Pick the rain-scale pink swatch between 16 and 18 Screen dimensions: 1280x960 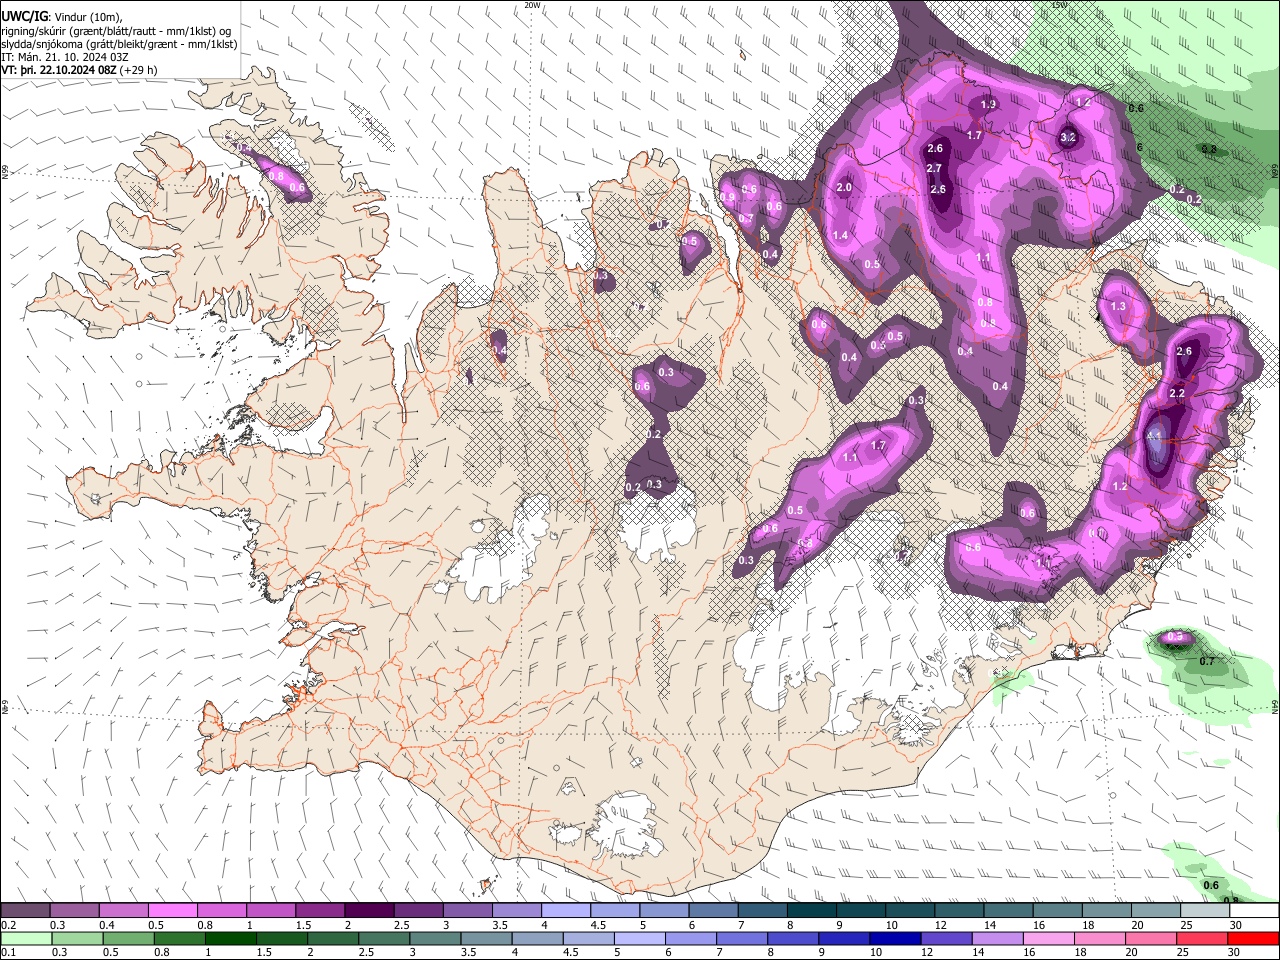(1049, 938)
